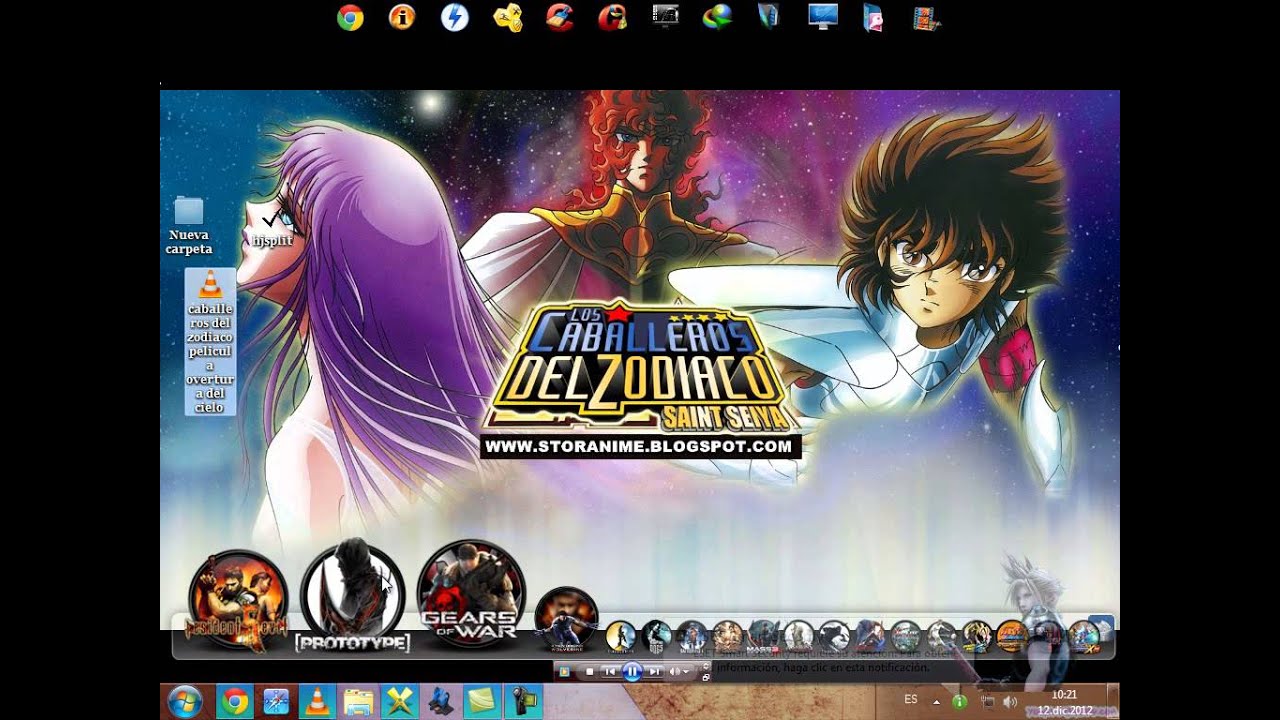This screenshot has width=1280, height=720.
Task: Launch Gears of War from the game dock
Action: pyautogui.click(x=470, y=592)
